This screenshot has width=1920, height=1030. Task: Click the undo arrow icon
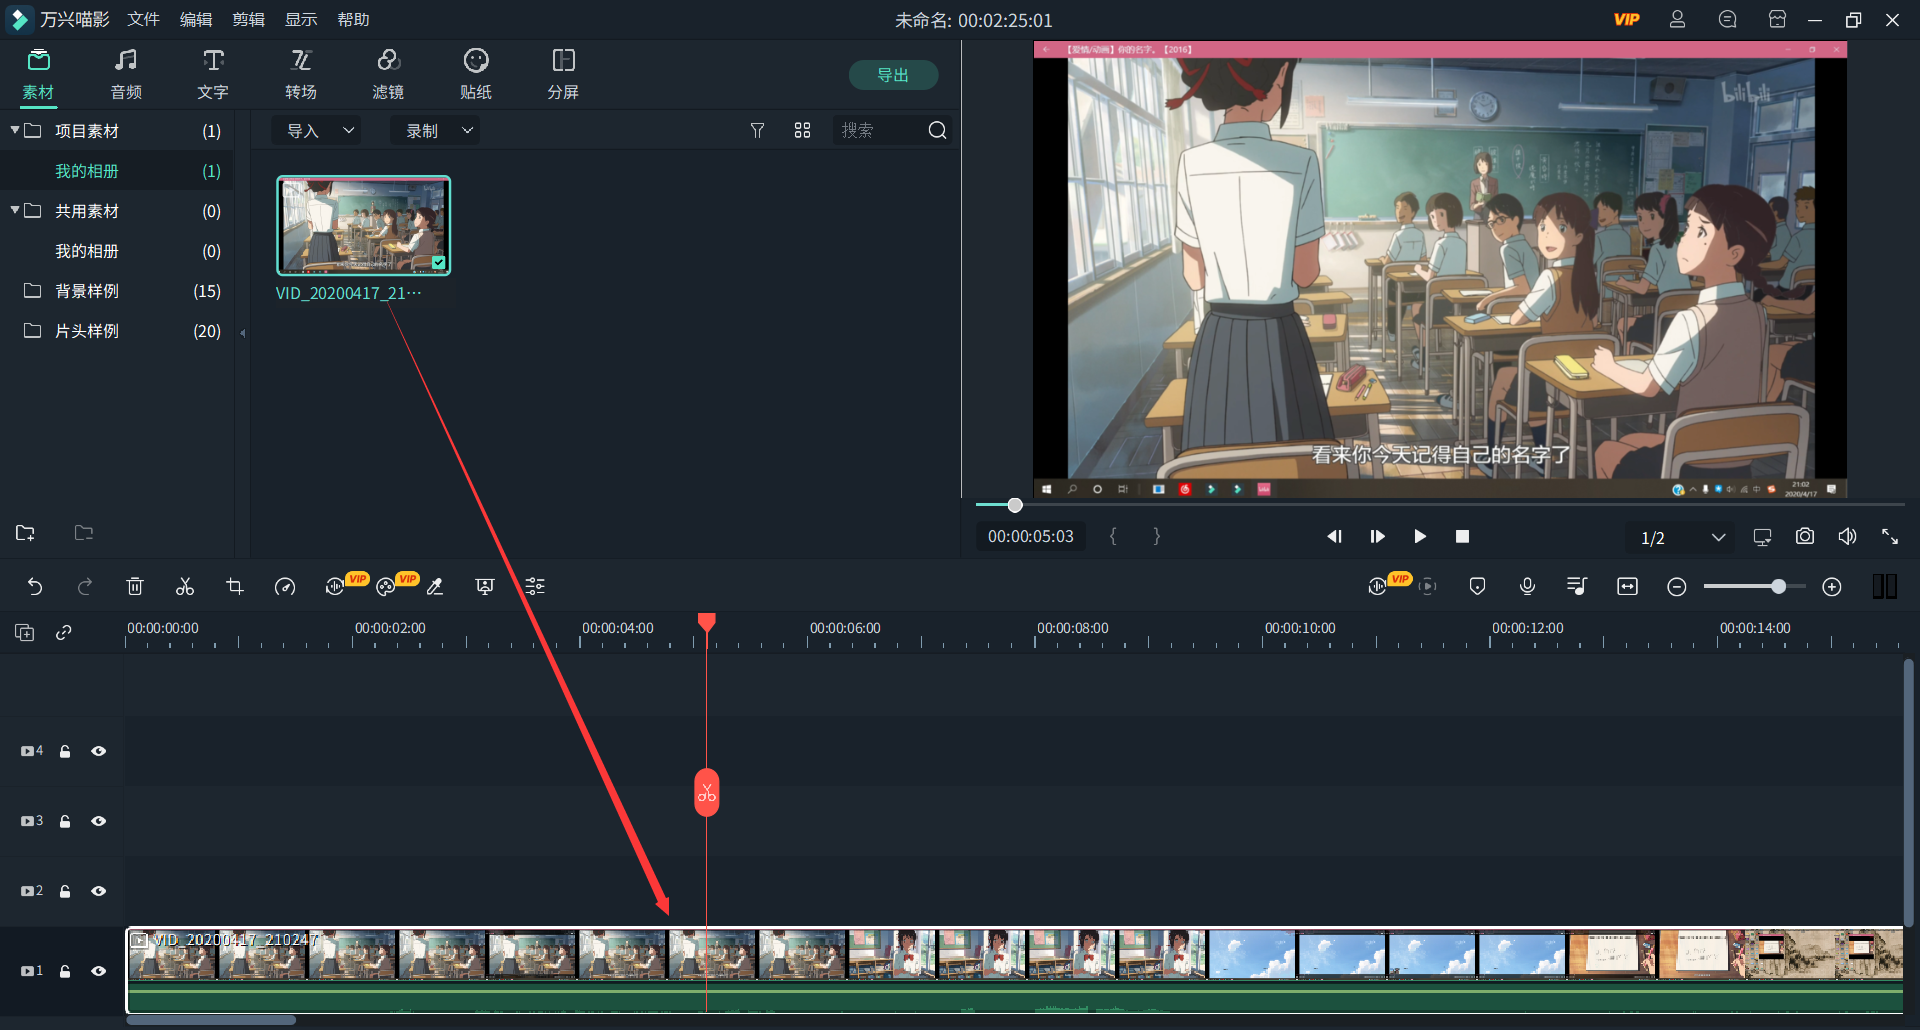pyautogui.click(x=35, y=587)
